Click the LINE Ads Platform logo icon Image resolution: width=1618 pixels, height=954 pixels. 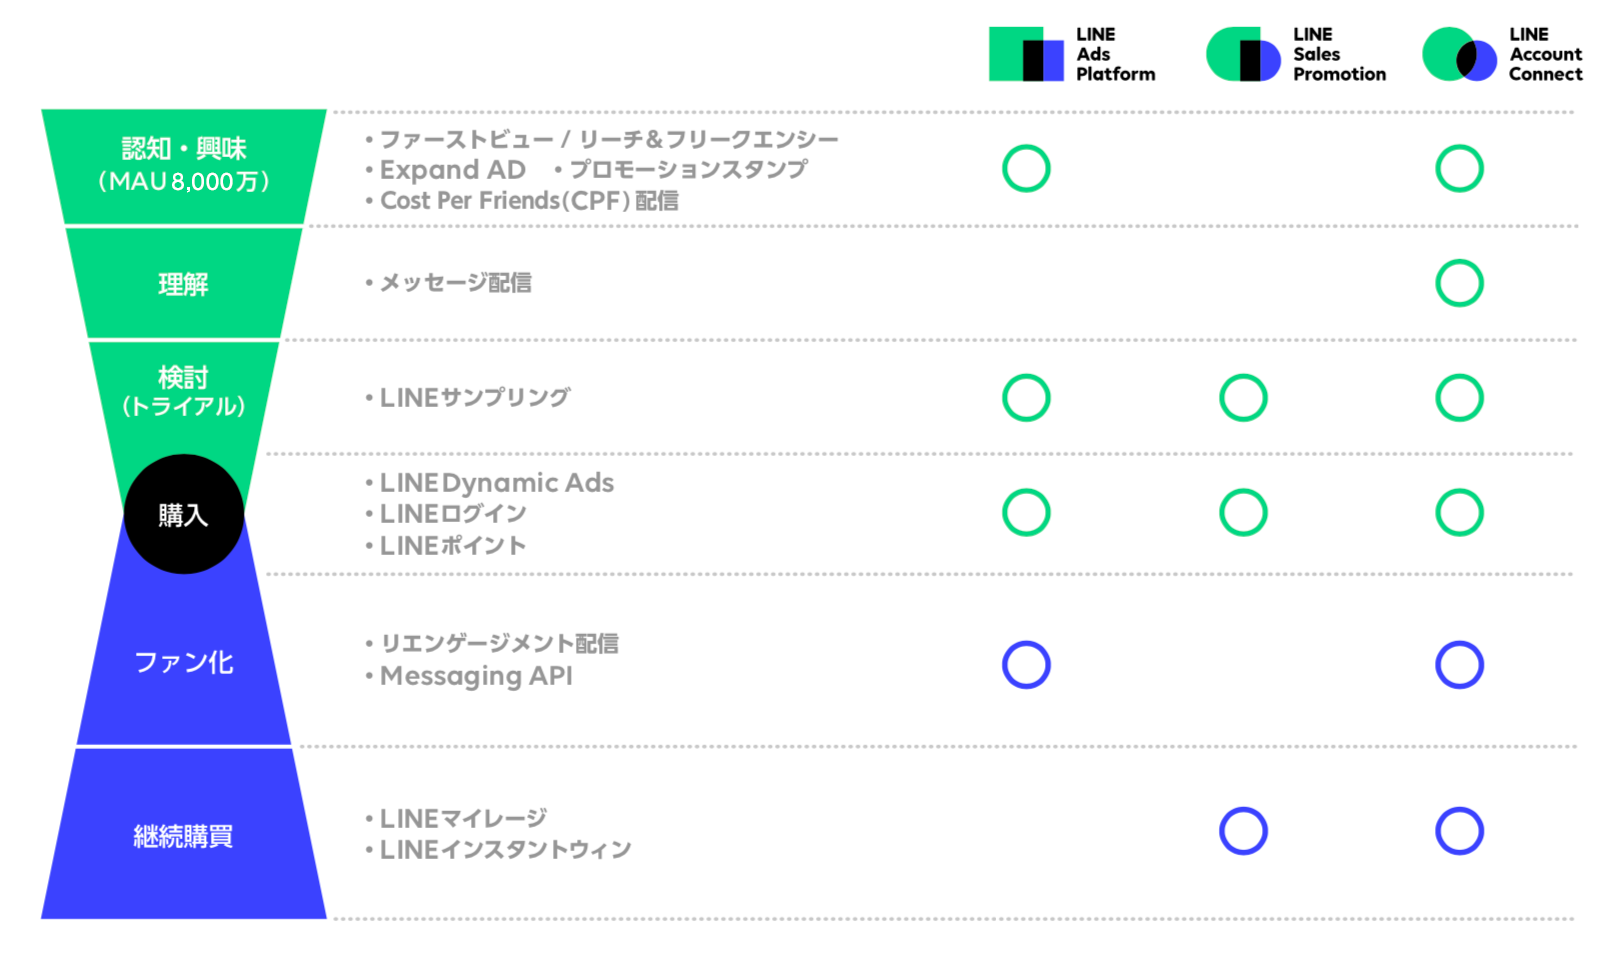tap(1026, 54)
